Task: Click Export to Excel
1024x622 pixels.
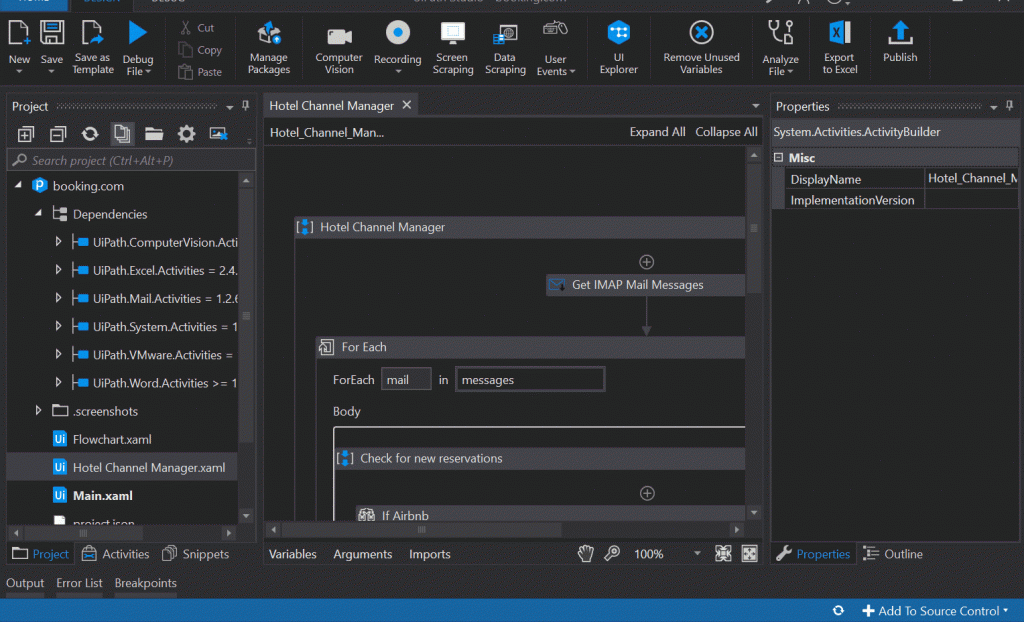Action: (x=839, y=47)
